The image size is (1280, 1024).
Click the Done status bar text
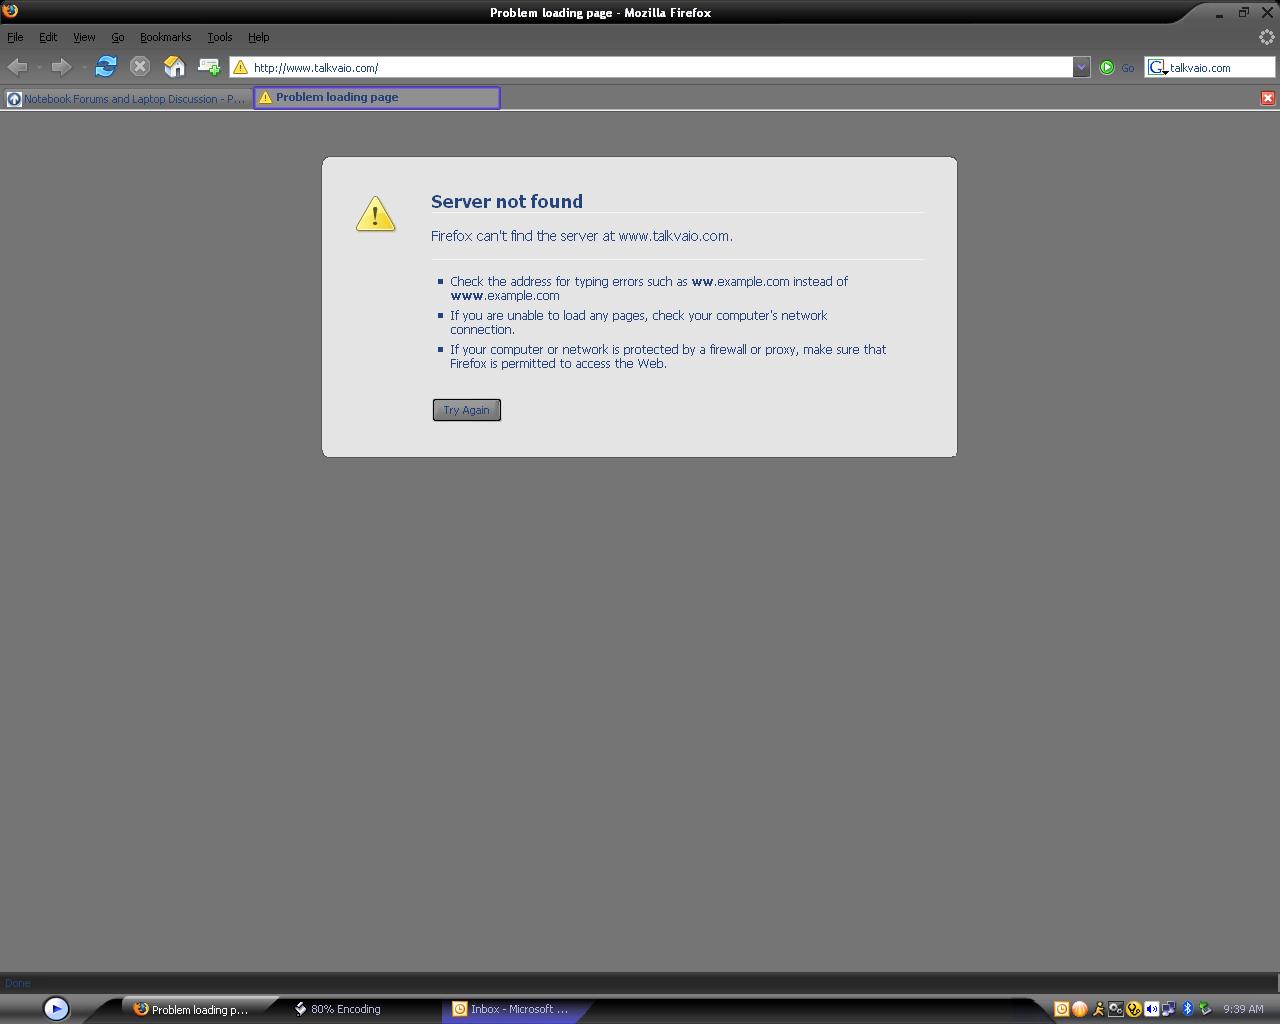click(18, 983)
